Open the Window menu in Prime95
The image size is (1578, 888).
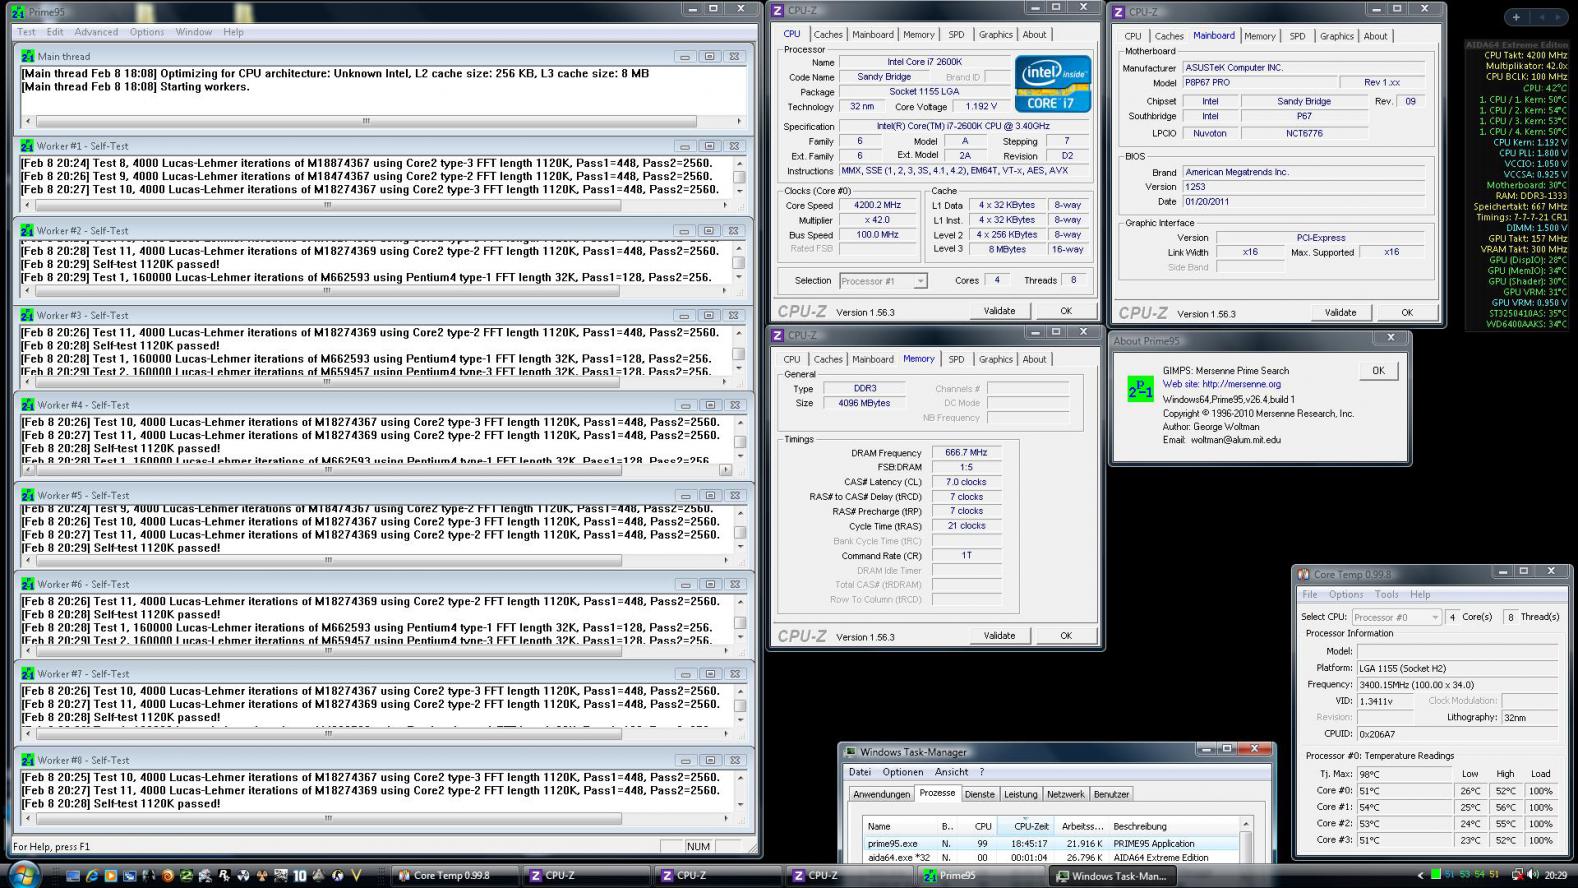pos(194,32)
